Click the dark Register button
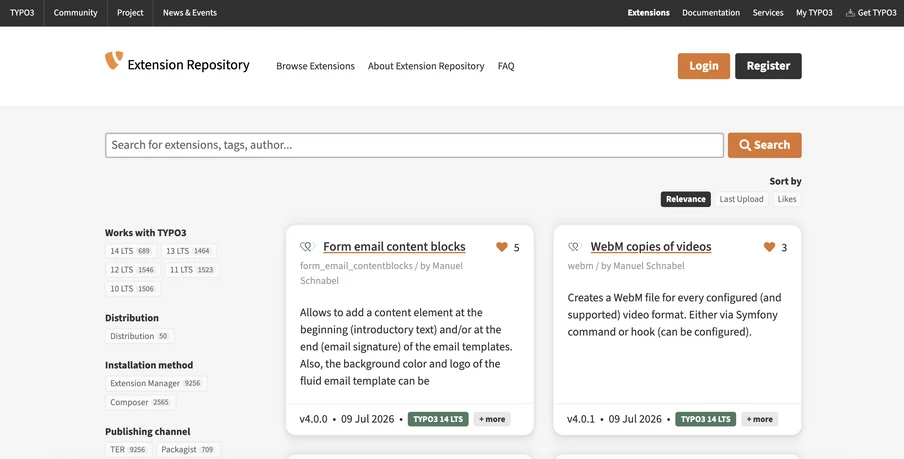 (x=768, y=66)
